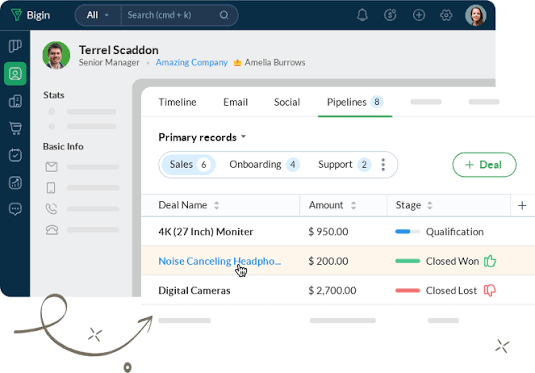The width and height of the screenshot is (535, 373).
Task: Click the Pipelines count badge 8
Action: 377,102
